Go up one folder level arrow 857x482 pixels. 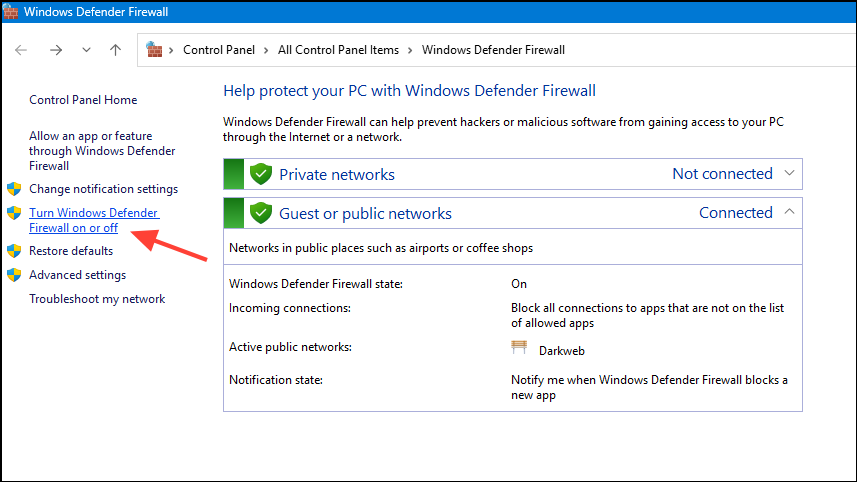coord(115,50)
